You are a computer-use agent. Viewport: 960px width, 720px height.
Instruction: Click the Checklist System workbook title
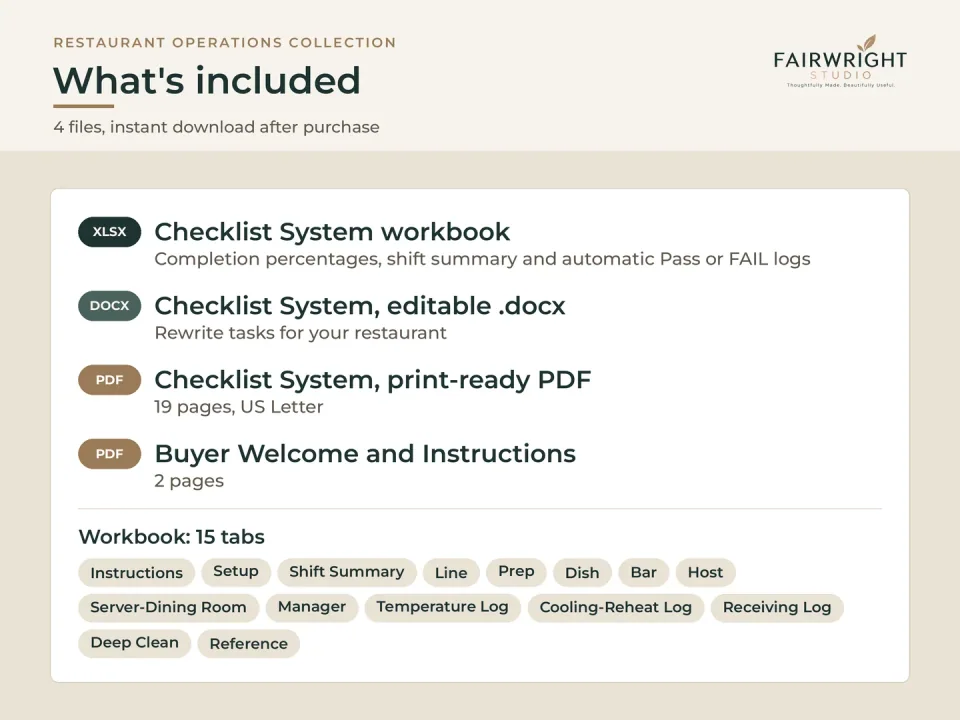tap(332, 232)
